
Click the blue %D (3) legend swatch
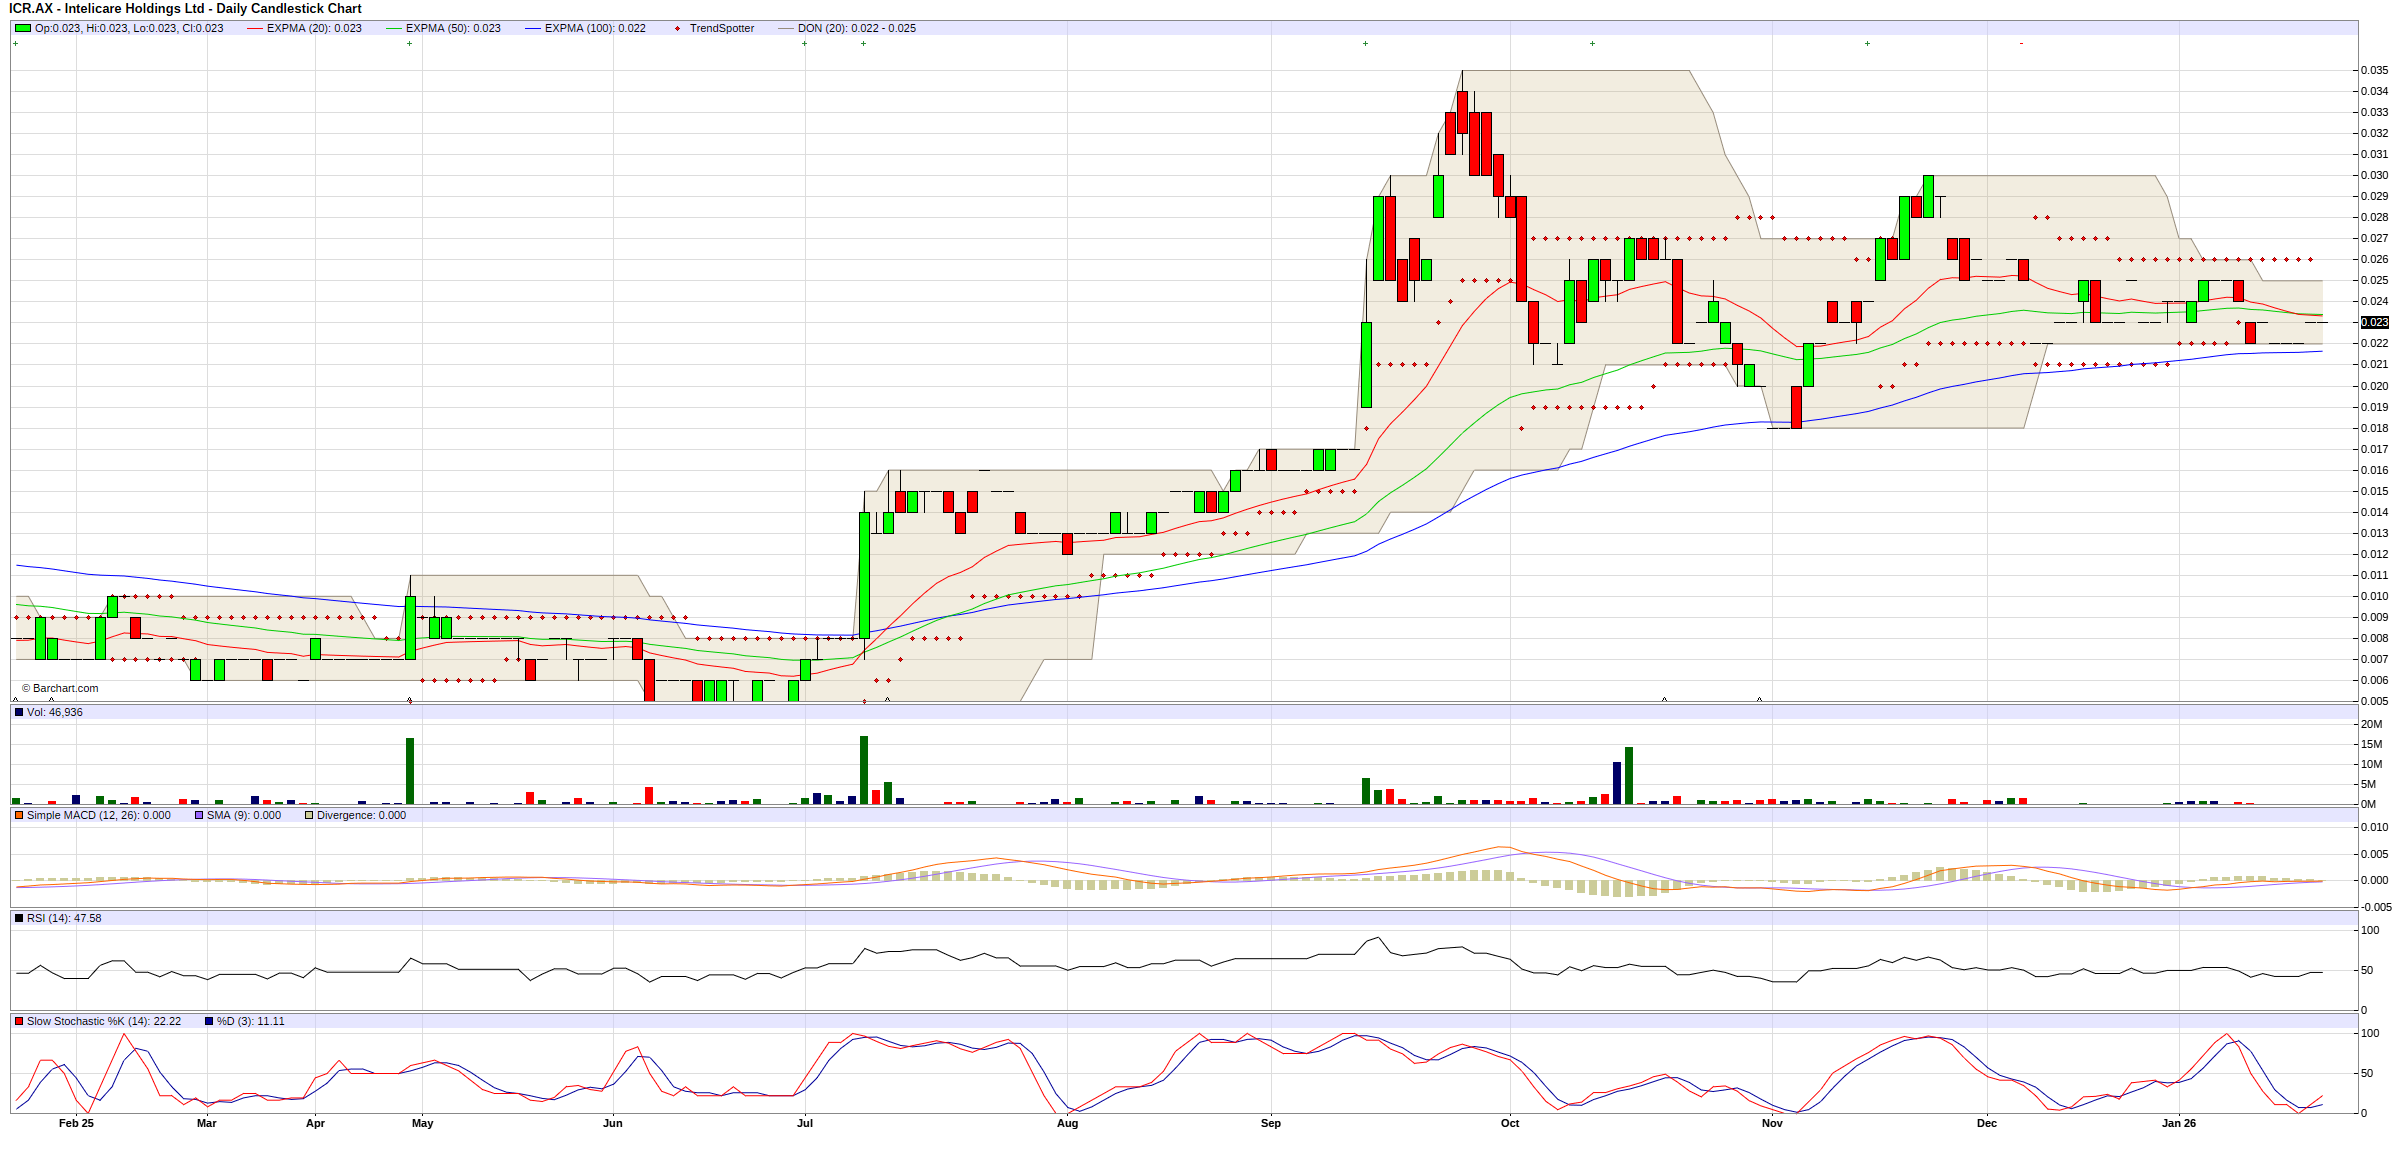[x=209, y=1021]
